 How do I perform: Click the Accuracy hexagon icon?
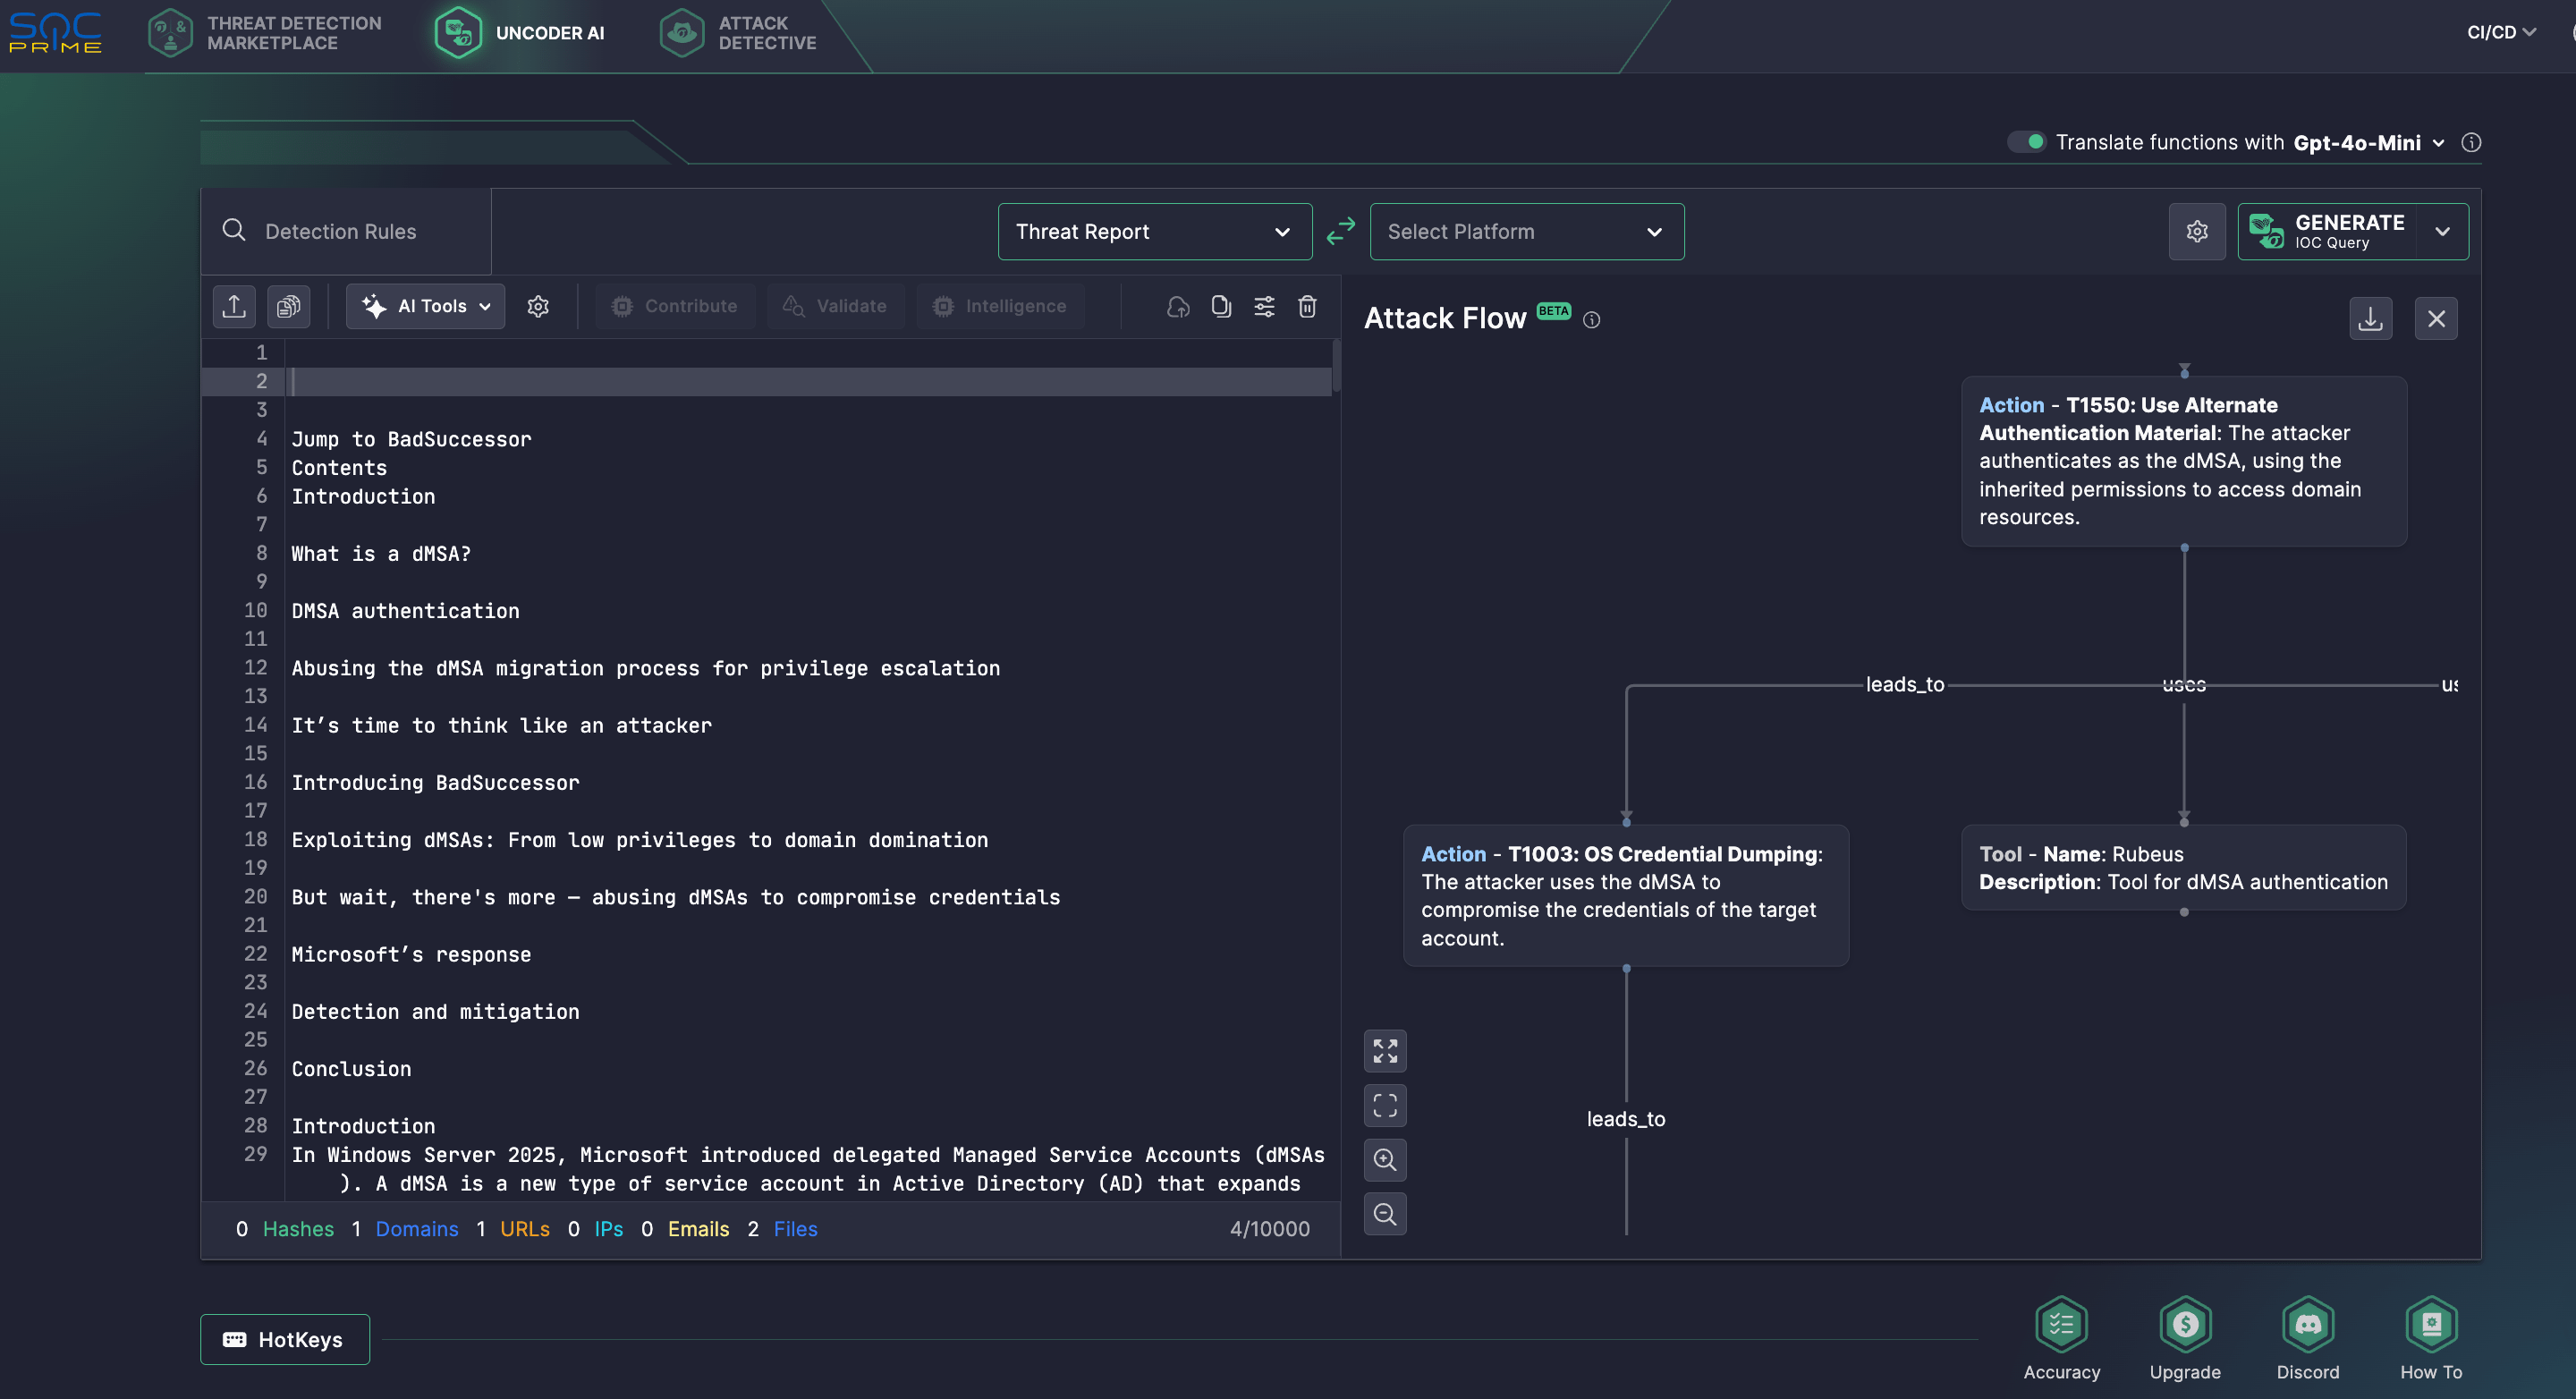pyautogui.click(x=2062, y=1324)
